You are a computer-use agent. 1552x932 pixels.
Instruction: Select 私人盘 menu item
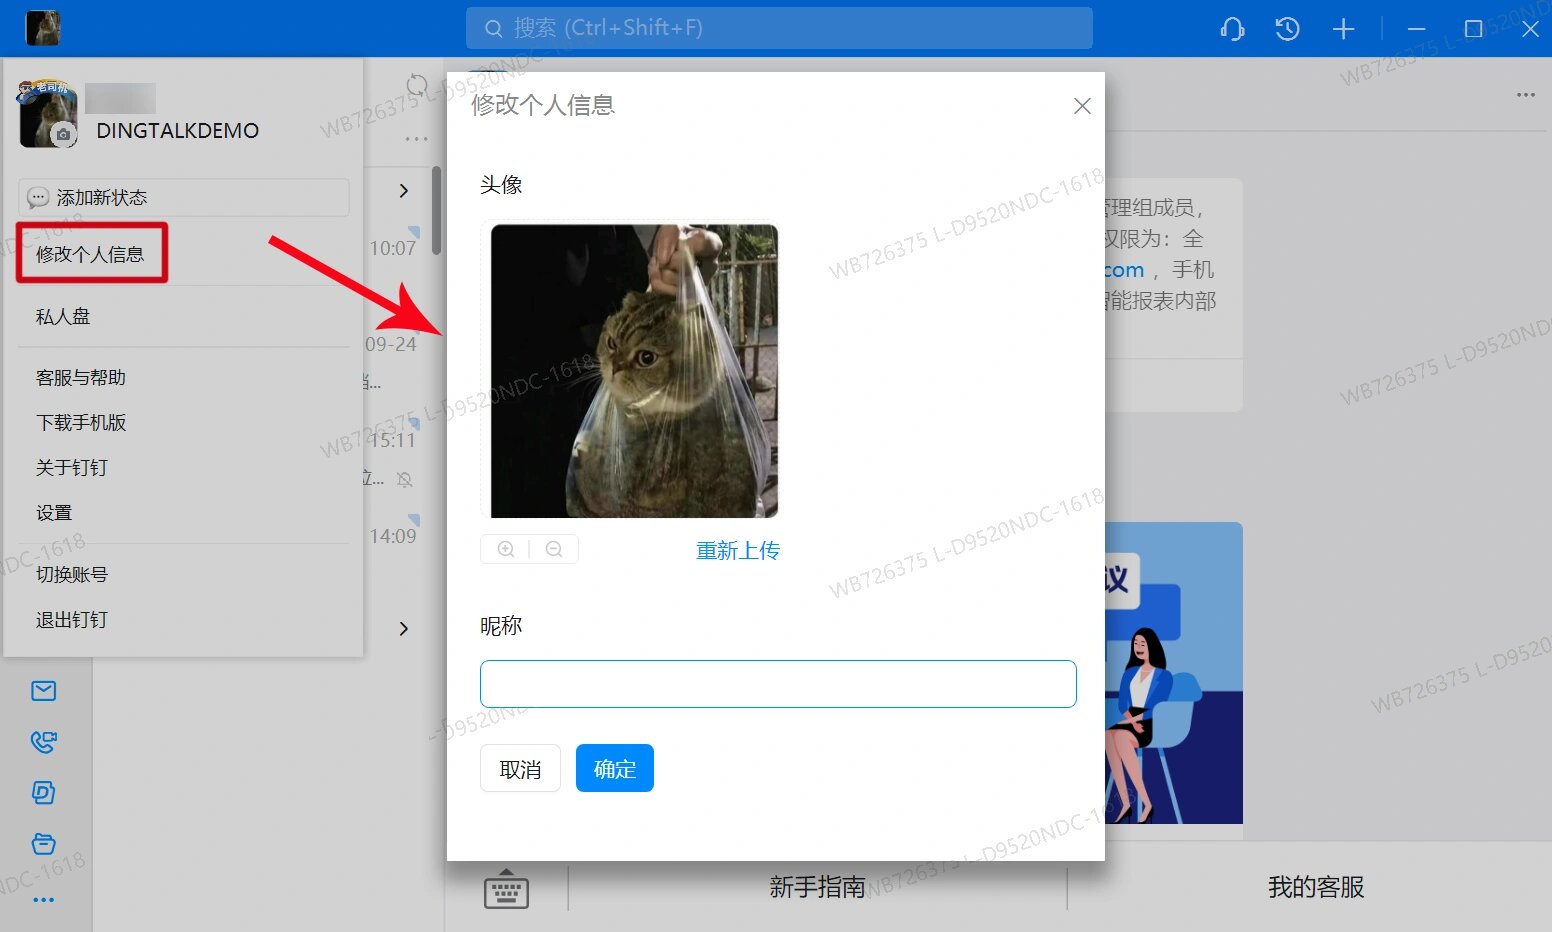pyautogui.click(x=63, y=317)
